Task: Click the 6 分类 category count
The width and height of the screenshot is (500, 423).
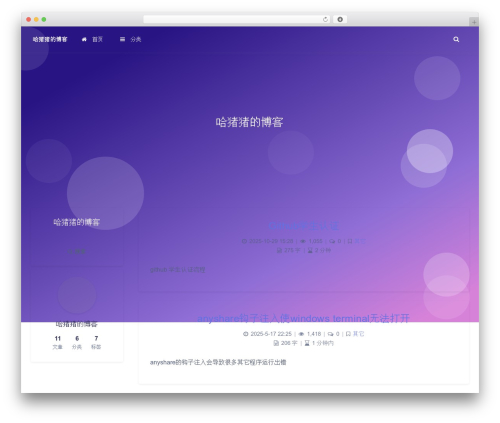Action: coord(77,342)
